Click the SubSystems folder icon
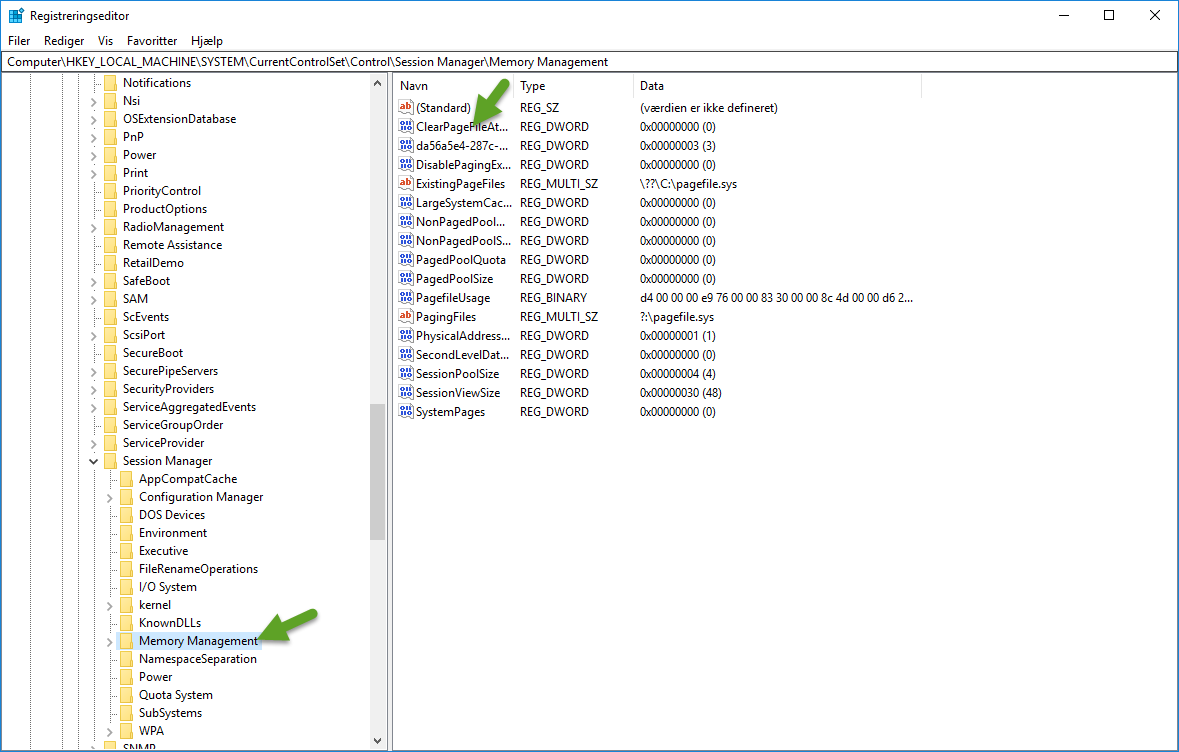This screenshot has height=752, width=1179. pos(126,713)
